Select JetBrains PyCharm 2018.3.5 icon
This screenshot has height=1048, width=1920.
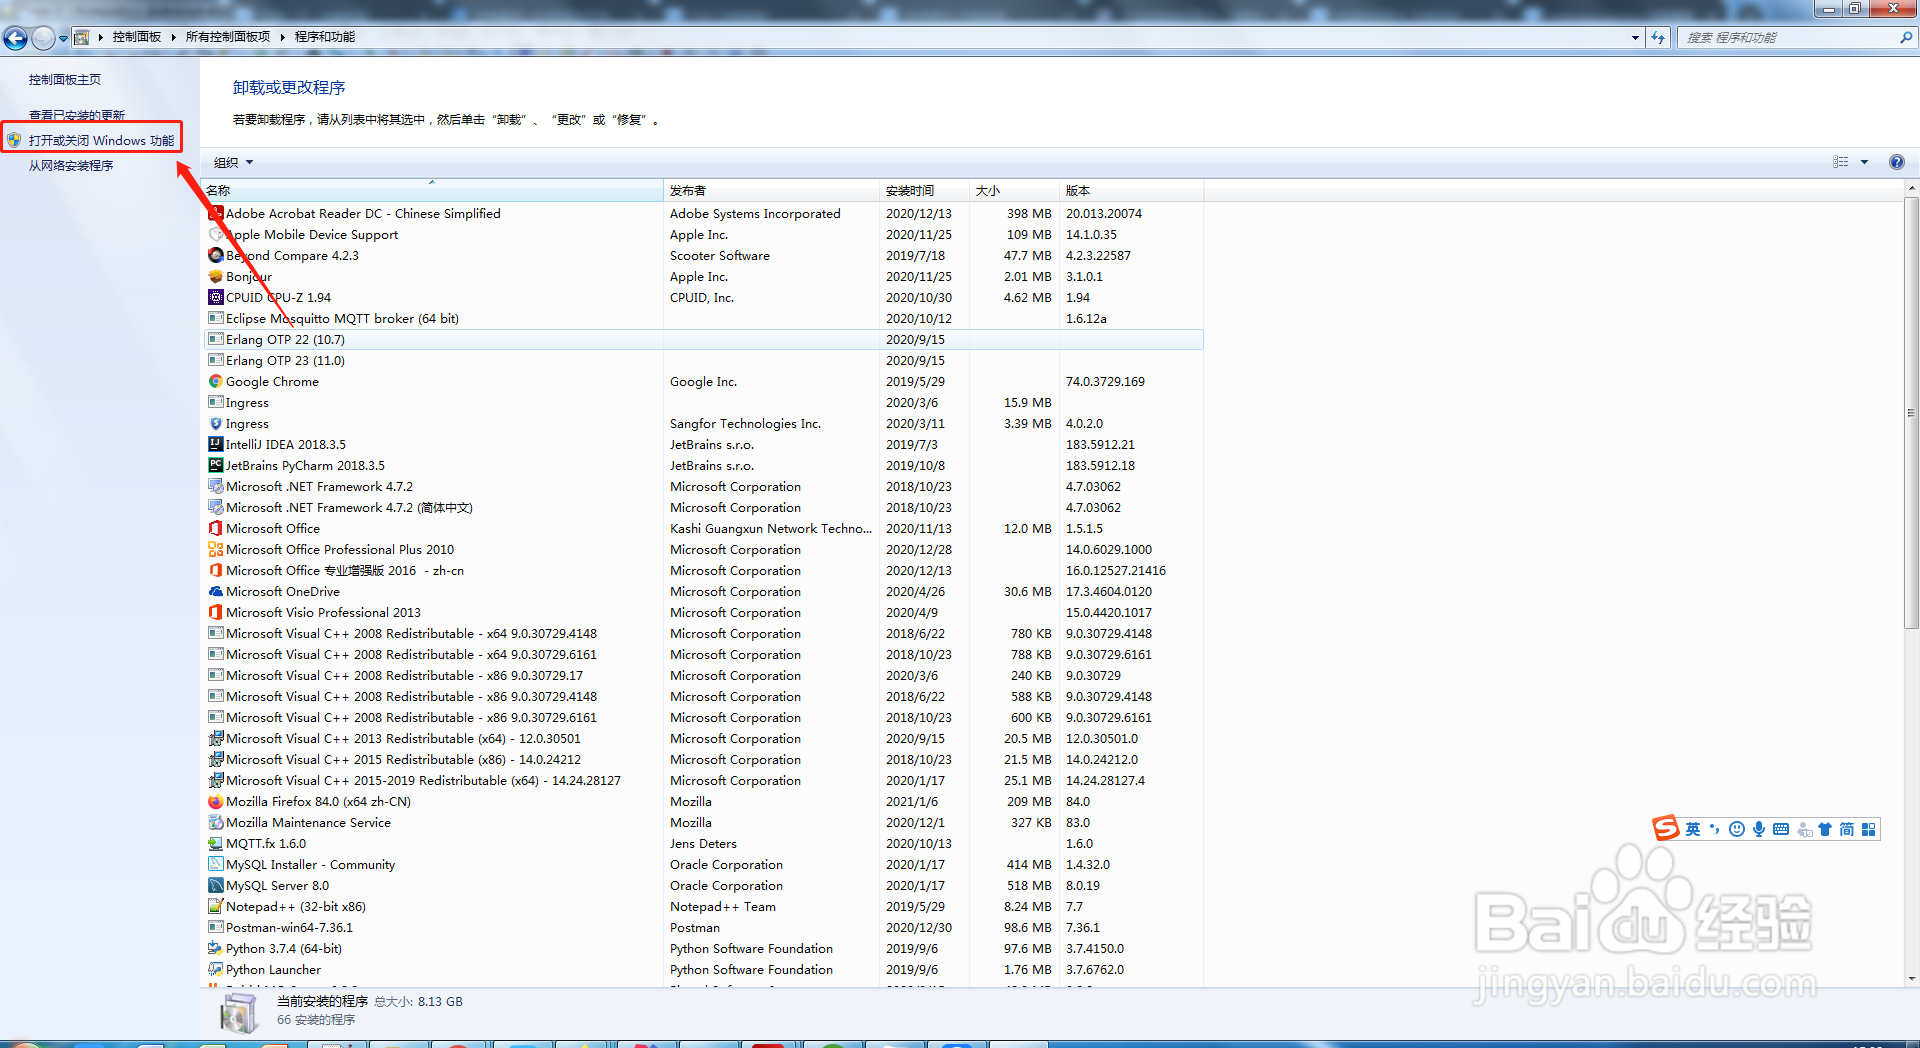pos(215,465)
